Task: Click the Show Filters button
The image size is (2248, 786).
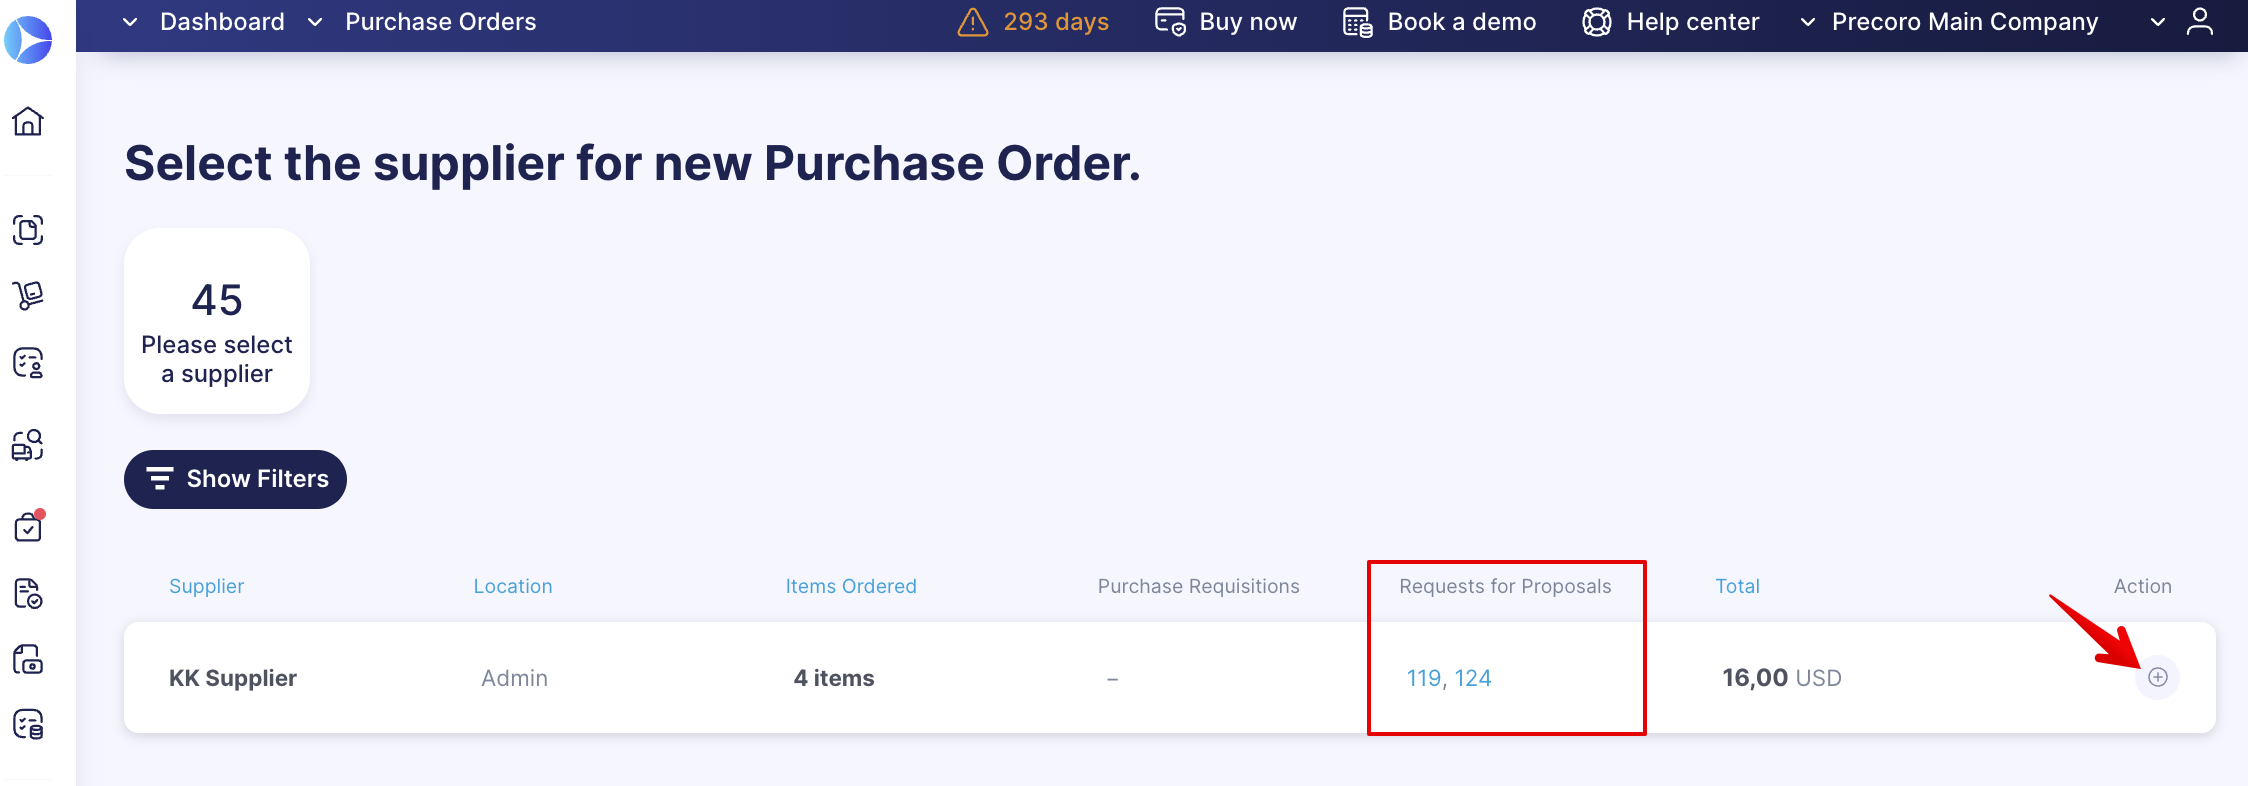Action: [235, 479]
